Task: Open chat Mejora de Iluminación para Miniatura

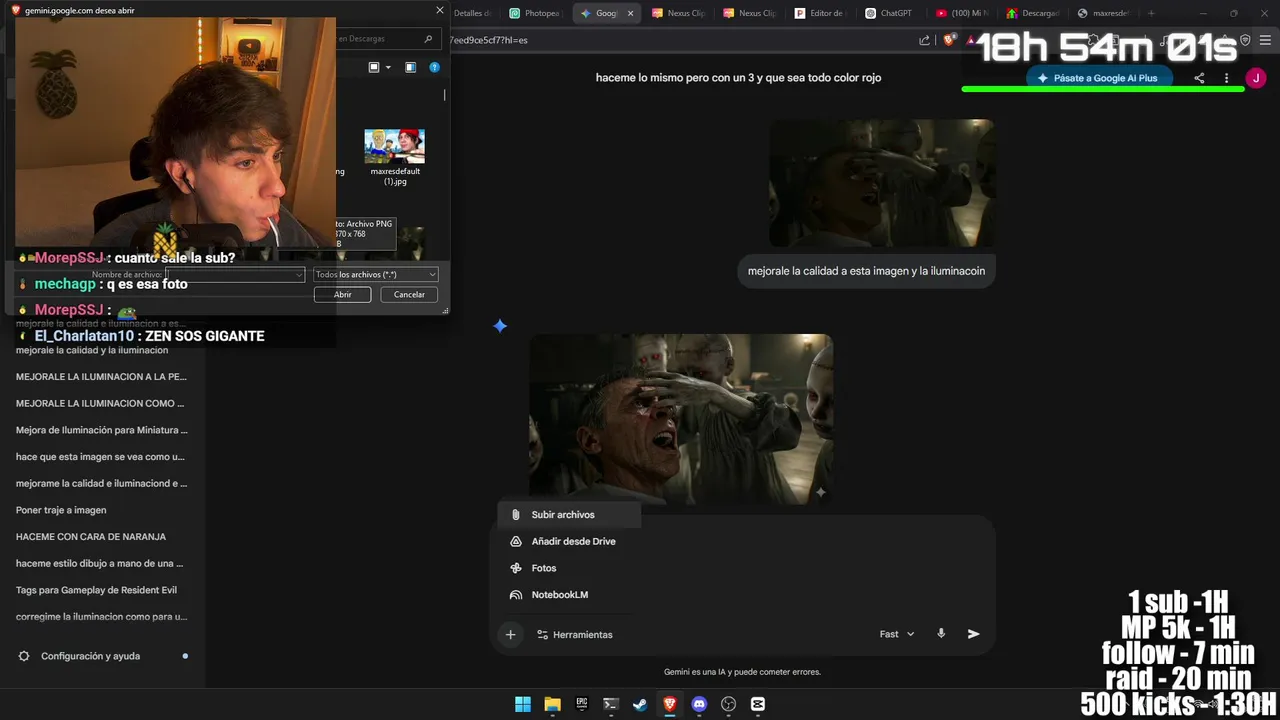Action: click(101, 430)
